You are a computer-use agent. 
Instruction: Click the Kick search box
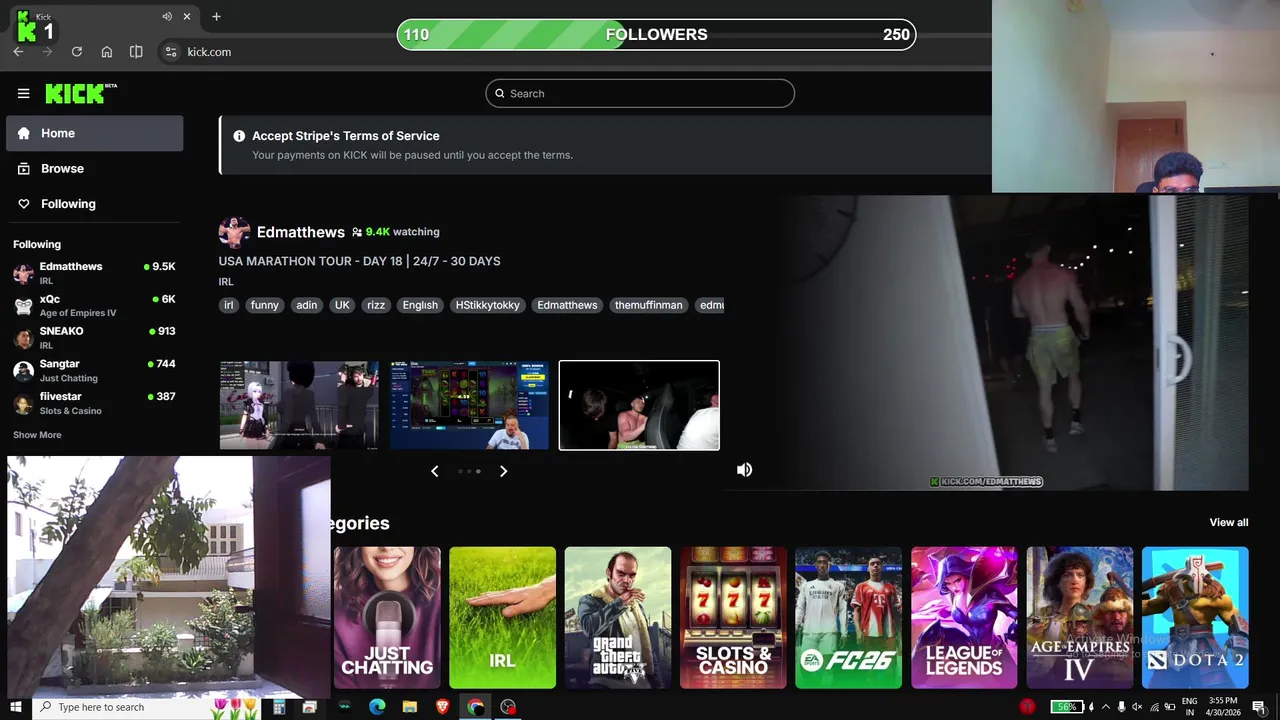click(640, 93)
